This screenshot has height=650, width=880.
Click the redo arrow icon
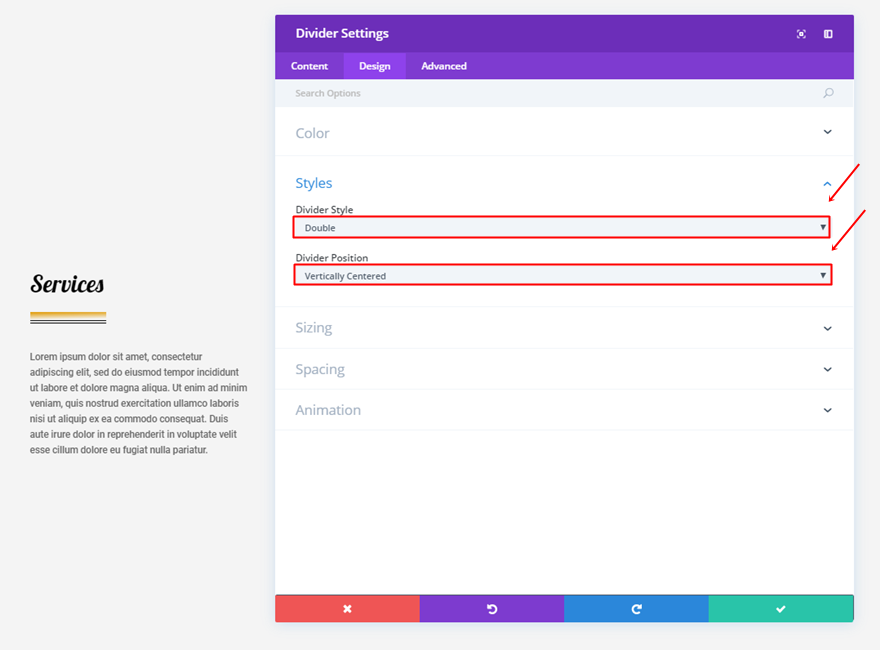[x=636, y=608]
